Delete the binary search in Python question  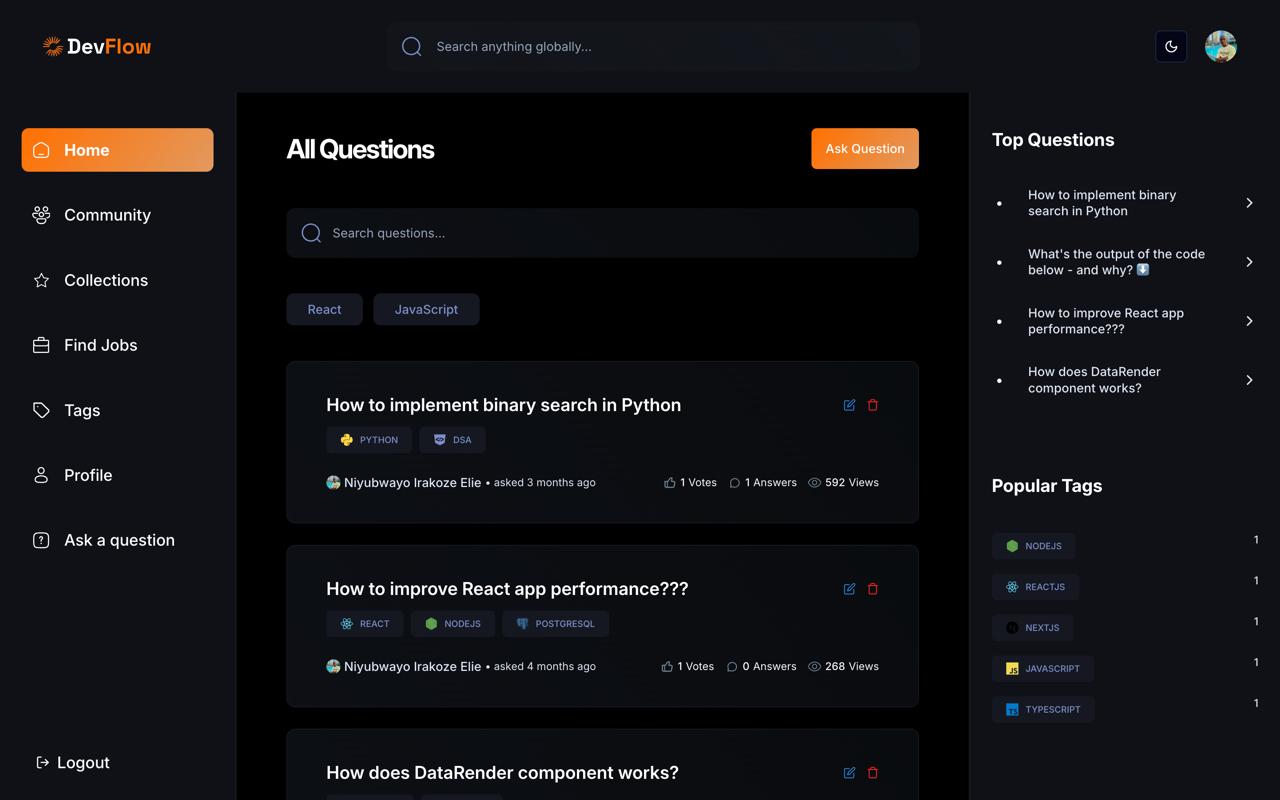click(x=873, y=405)
